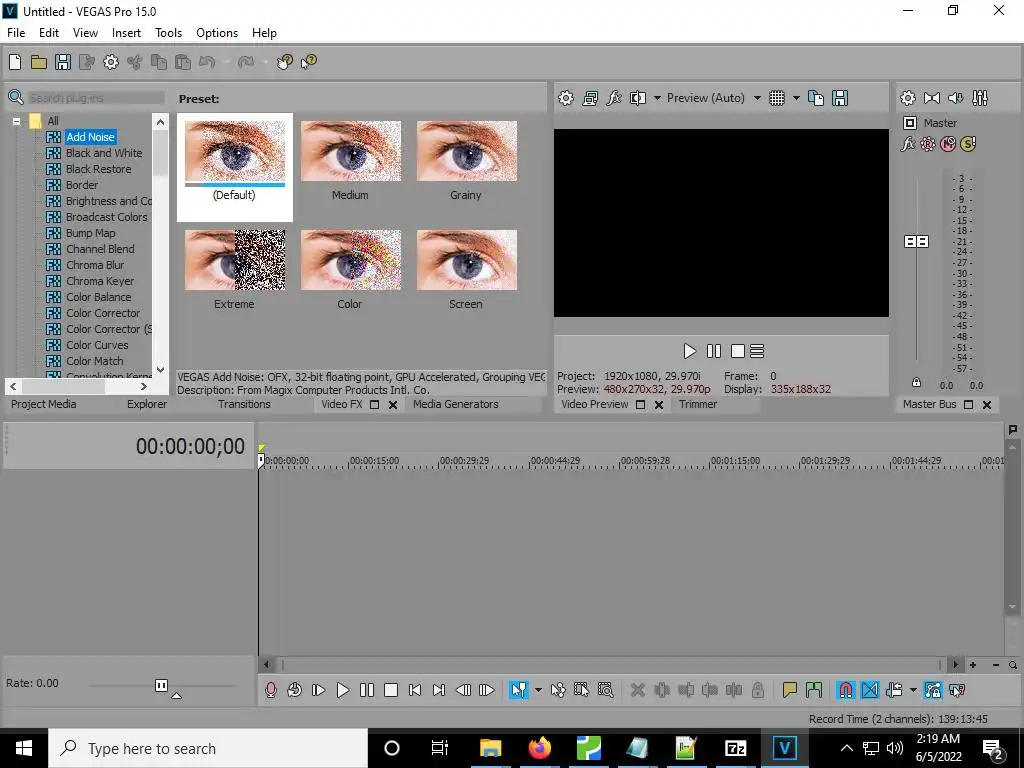The width and height of the screenshot is (1024, 768).
Task: Copy snapshot to clipboard in preview toolbar
Action: [x=816, y=98]
